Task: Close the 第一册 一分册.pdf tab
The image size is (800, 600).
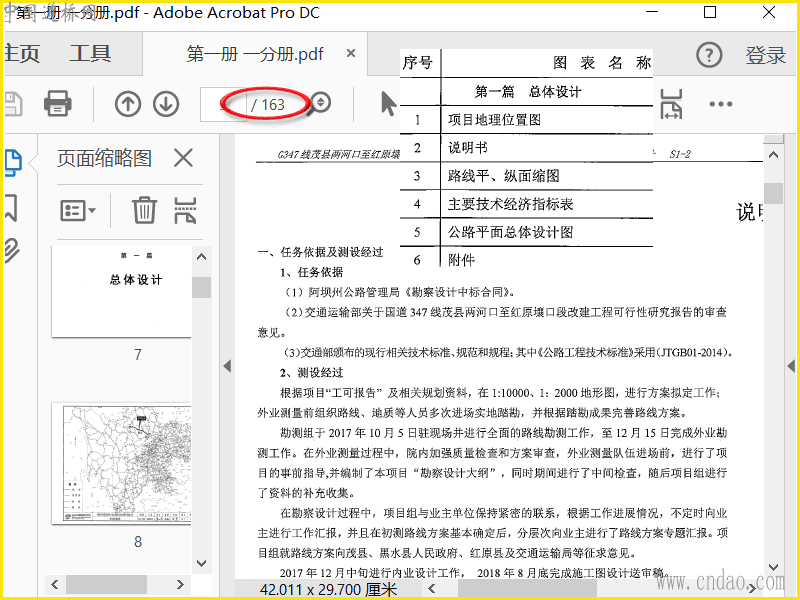Action: point(351,53)
